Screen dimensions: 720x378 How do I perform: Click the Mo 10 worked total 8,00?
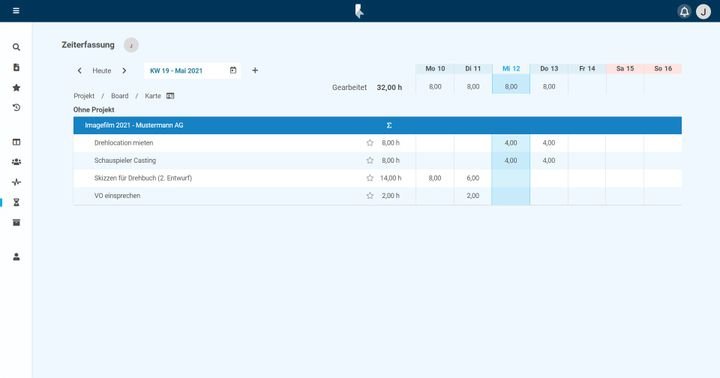click(x=435, y=86)
